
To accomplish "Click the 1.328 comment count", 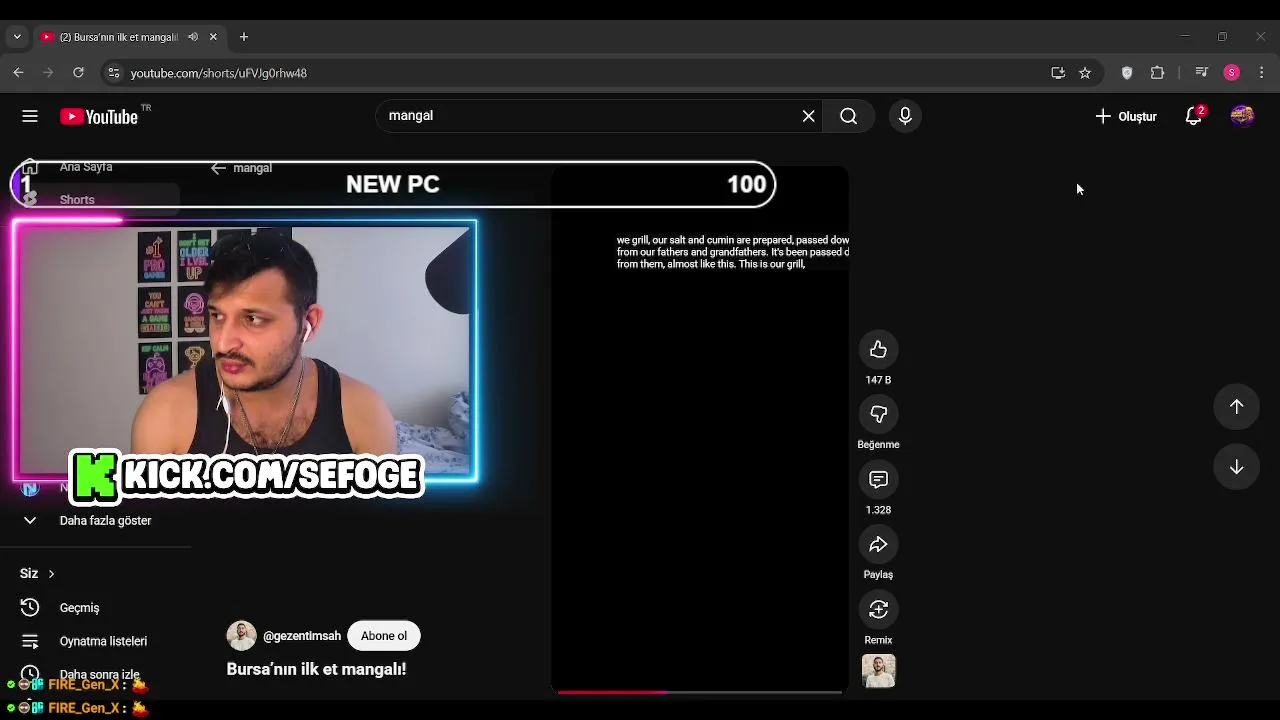I will pyautogui.click(x=878, y=510).
